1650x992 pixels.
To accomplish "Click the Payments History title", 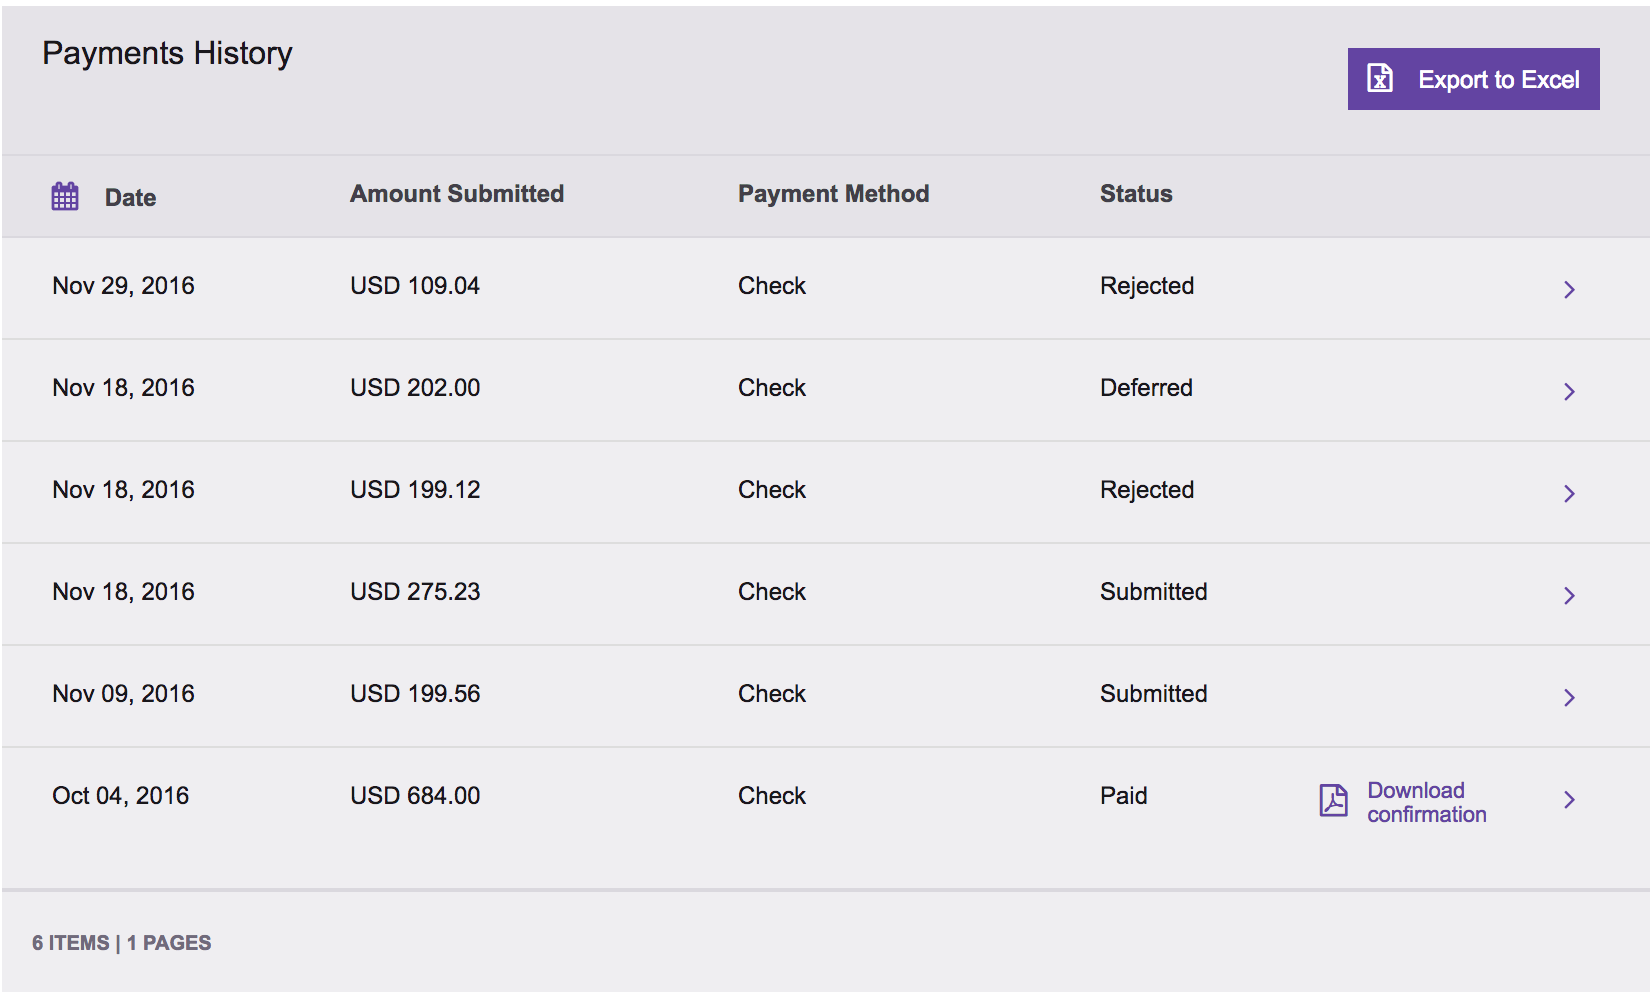I will coord(166,52).
